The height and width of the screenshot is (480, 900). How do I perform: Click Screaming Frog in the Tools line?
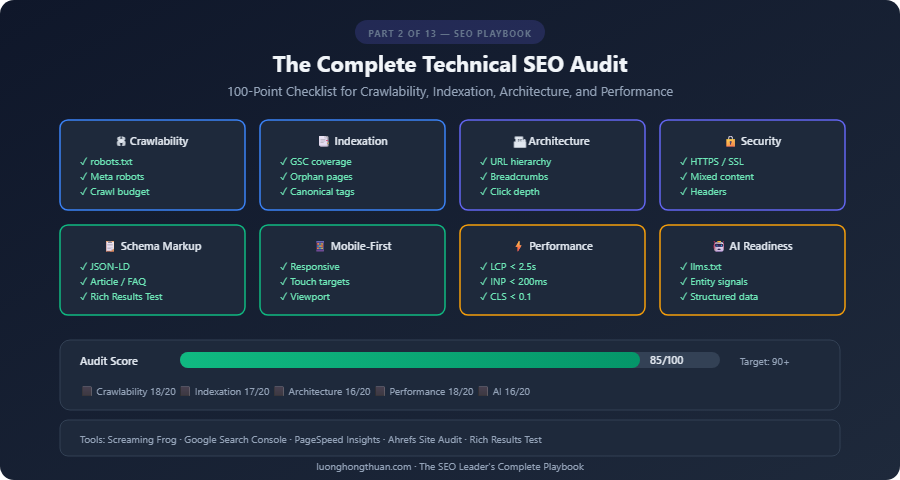click(142, 440)
